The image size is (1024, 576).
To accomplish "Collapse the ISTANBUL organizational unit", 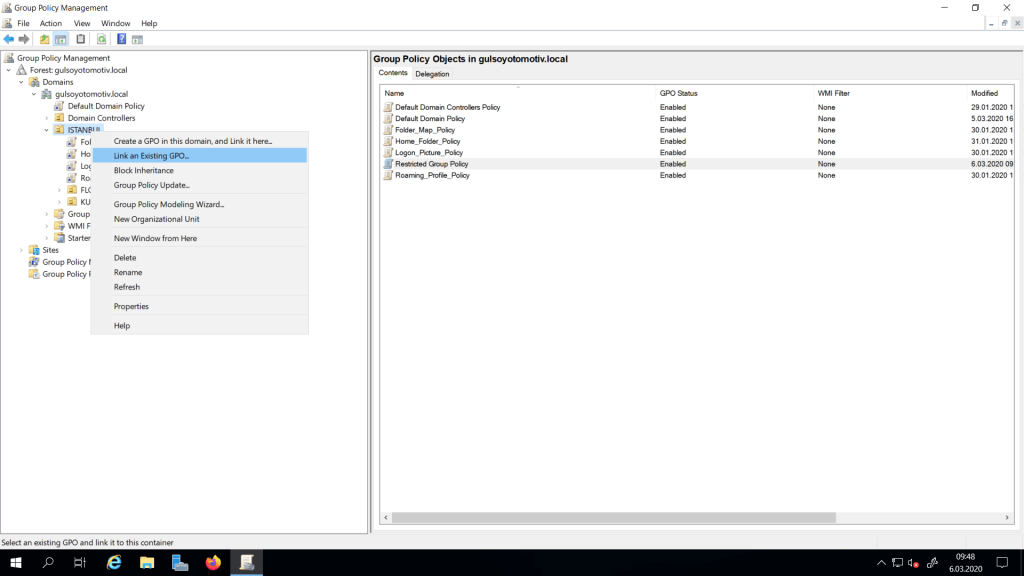I will [47, 130].
